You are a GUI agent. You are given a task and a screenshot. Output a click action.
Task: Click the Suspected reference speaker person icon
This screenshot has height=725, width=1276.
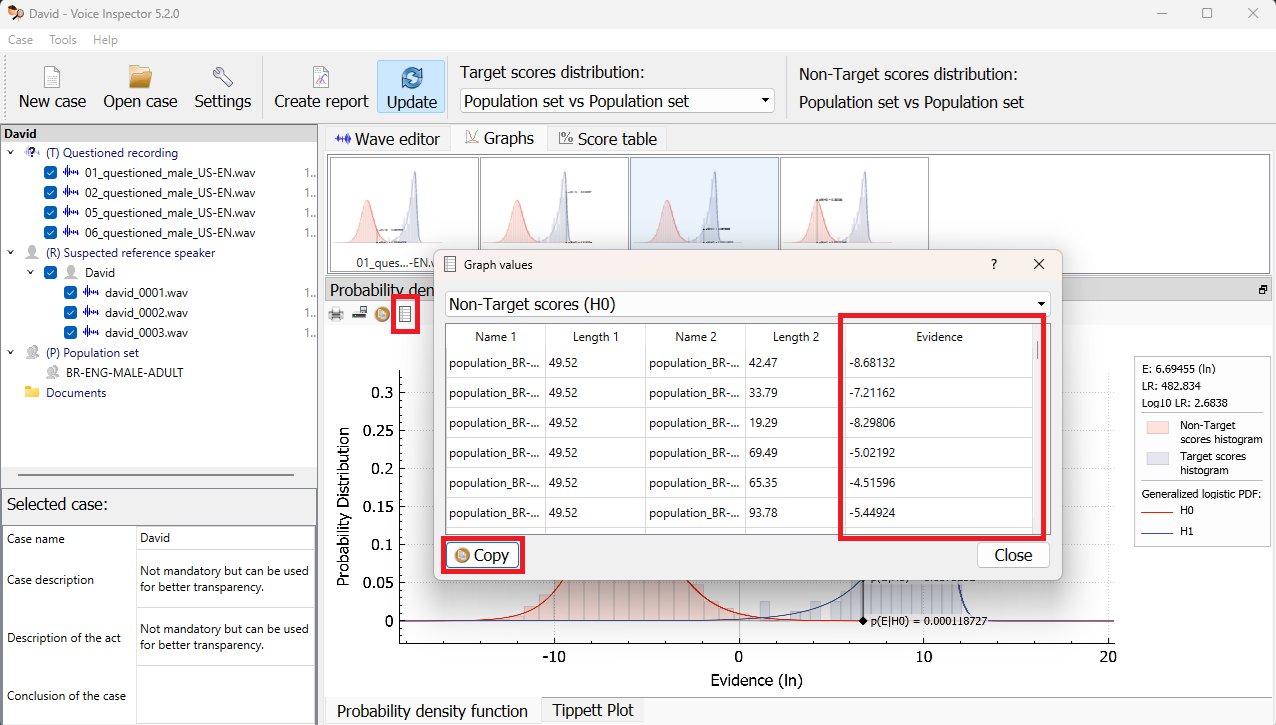click(x=32, y=253)
